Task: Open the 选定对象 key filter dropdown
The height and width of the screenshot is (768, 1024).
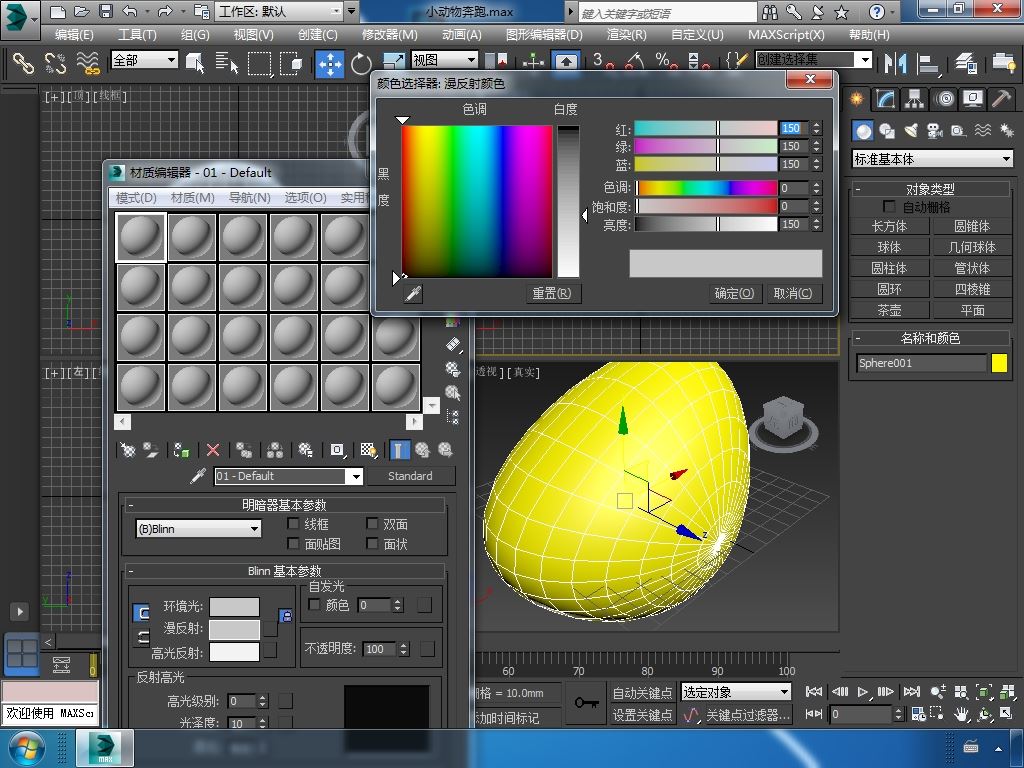Action: click(x=736, y=692)
